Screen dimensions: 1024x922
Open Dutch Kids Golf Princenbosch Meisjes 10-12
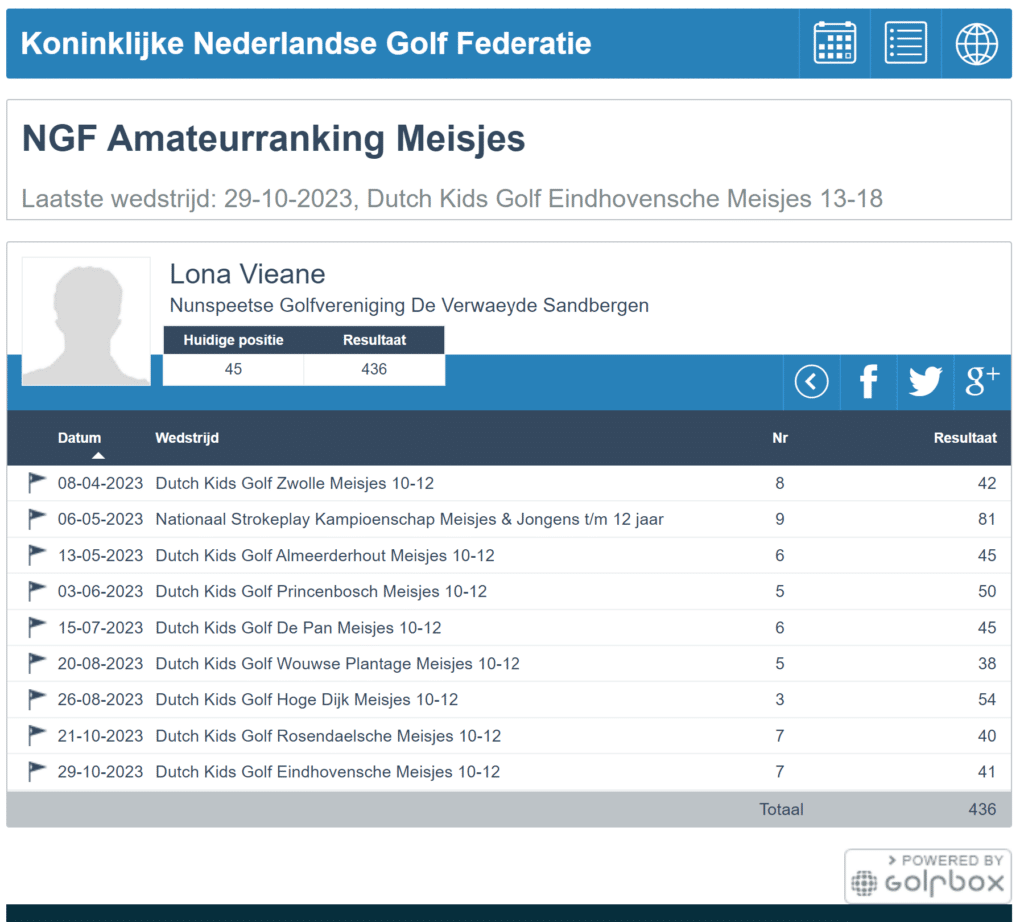321,591
